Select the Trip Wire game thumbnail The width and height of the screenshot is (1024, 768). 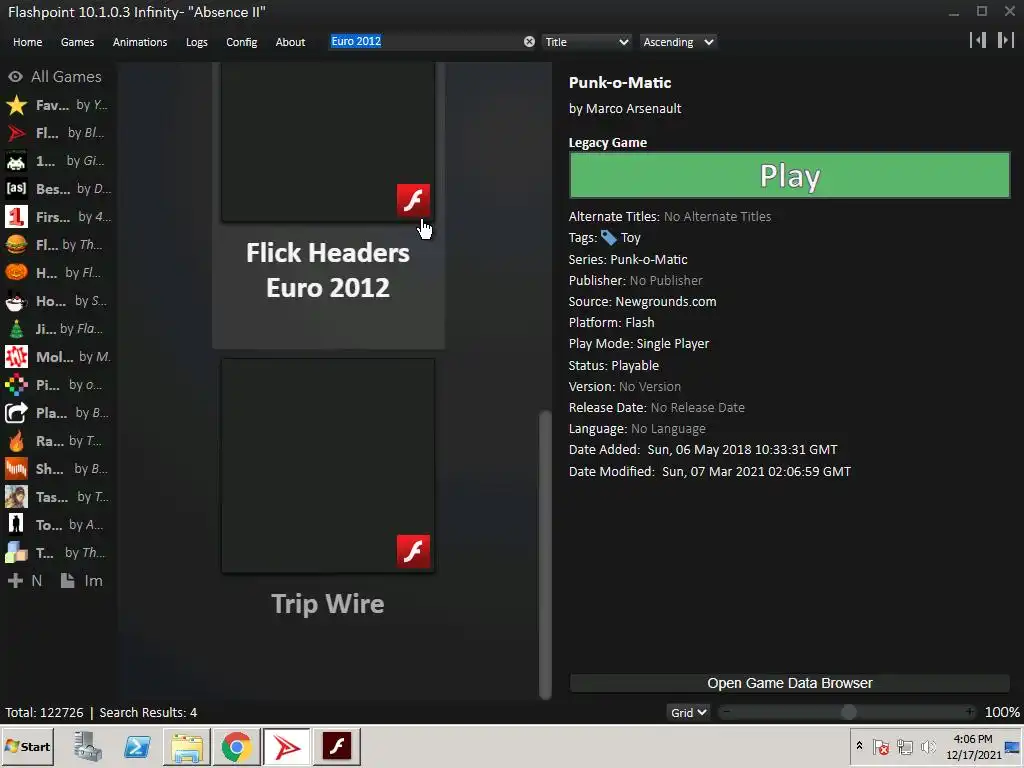coord(328,466)
